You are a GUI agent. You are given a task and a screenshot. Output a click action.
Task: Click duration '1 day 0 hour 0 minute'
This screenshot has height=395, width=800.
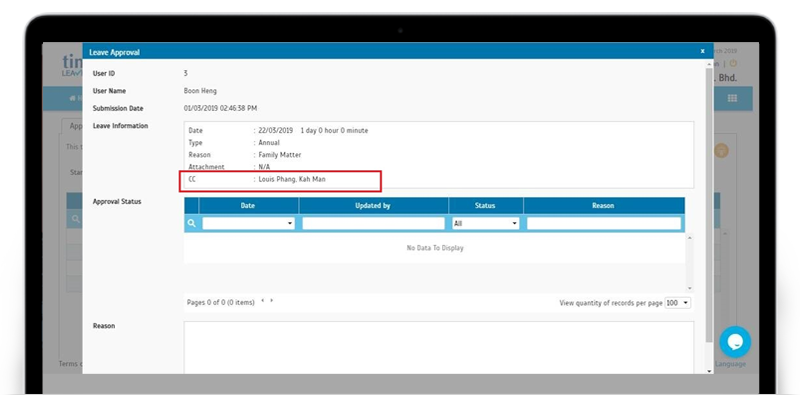[334, 131]
